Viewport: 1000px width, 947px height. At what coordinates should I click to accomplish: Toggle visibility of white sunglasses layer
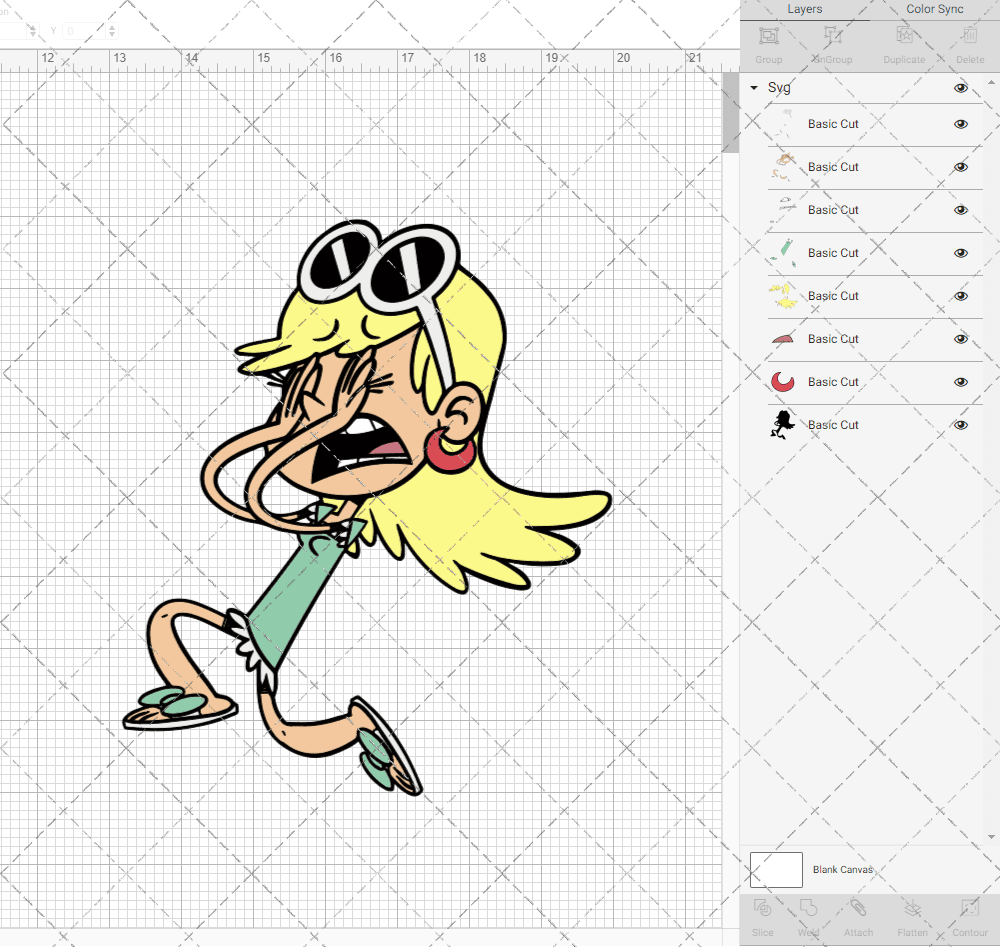[x=961, y=210]
